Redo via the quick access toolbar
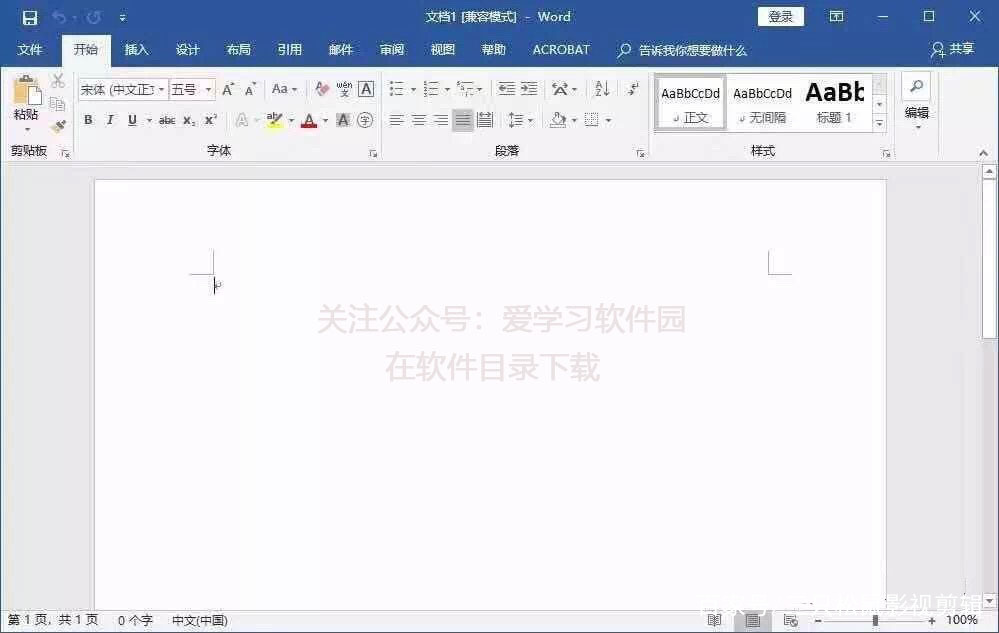Screen dimensions: 999x633 (x=94, y=17)
